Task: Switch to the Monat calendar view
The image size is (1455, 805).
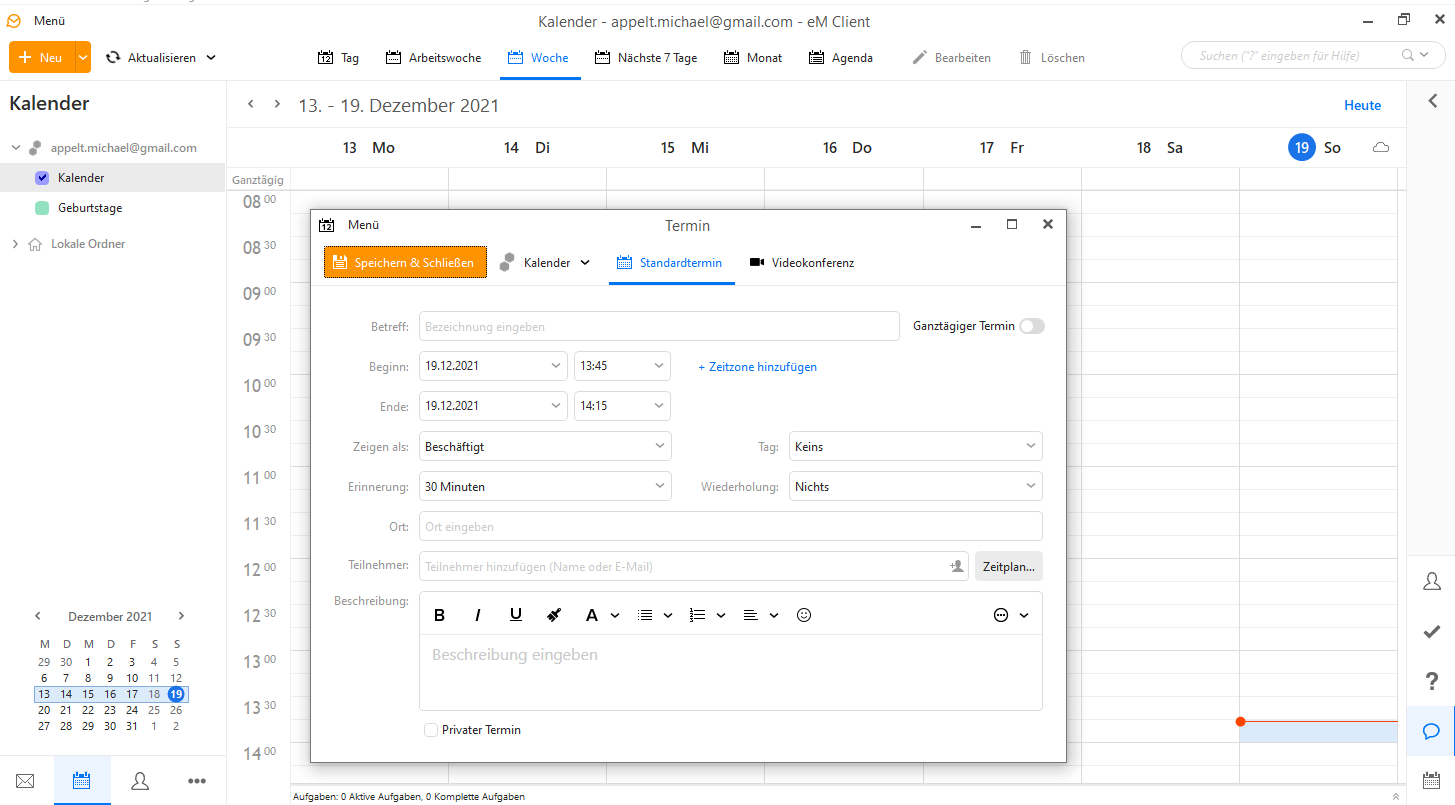Action: coord(753,58)
